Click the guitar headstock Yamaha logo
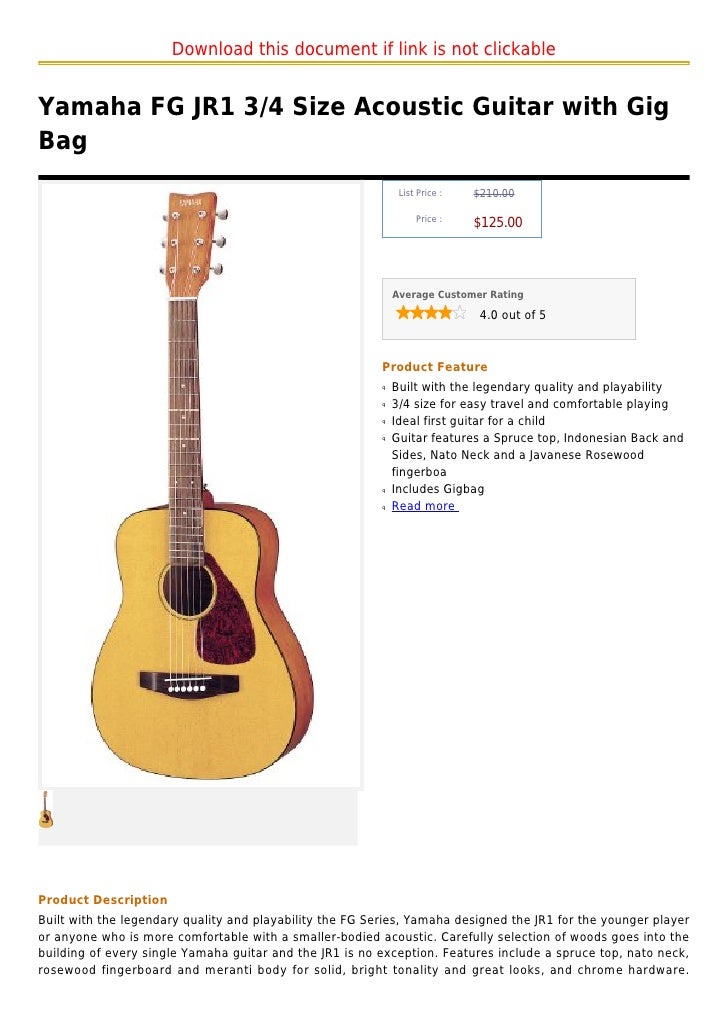 pos(191,202)
